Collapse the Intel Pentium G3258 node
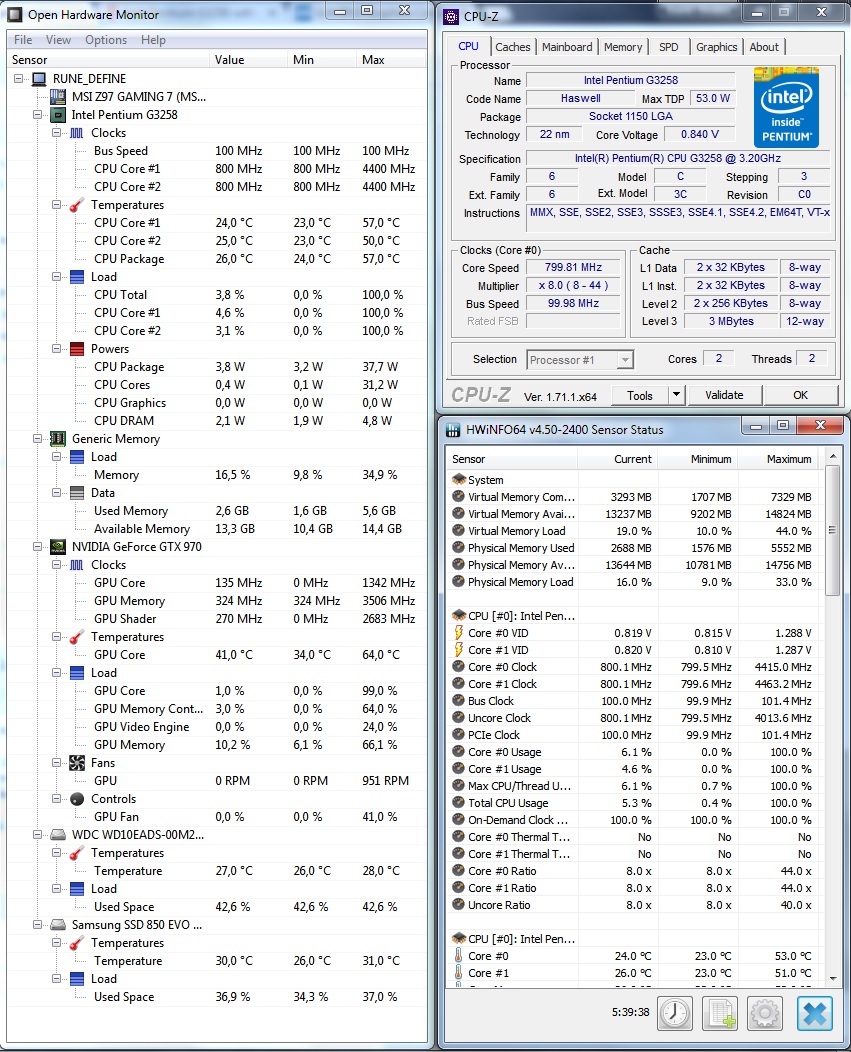The image size is (851, 1052). [x=38, y=115]
